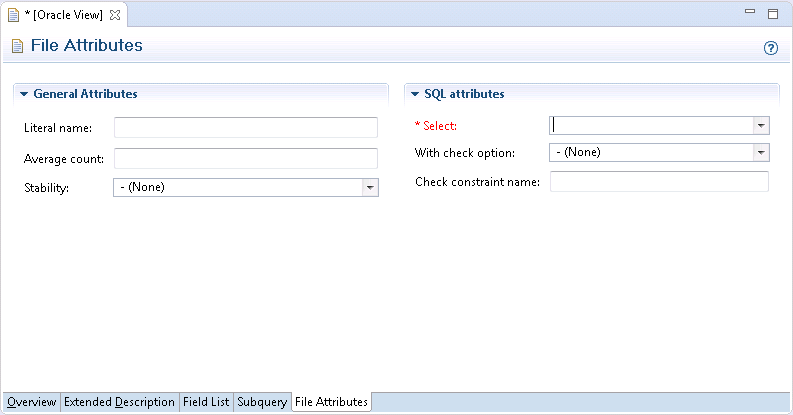Screen dimensions: 793x415
Task: Click the Check constraint name field
Action: pyautogui.click(x=658, y=181)
